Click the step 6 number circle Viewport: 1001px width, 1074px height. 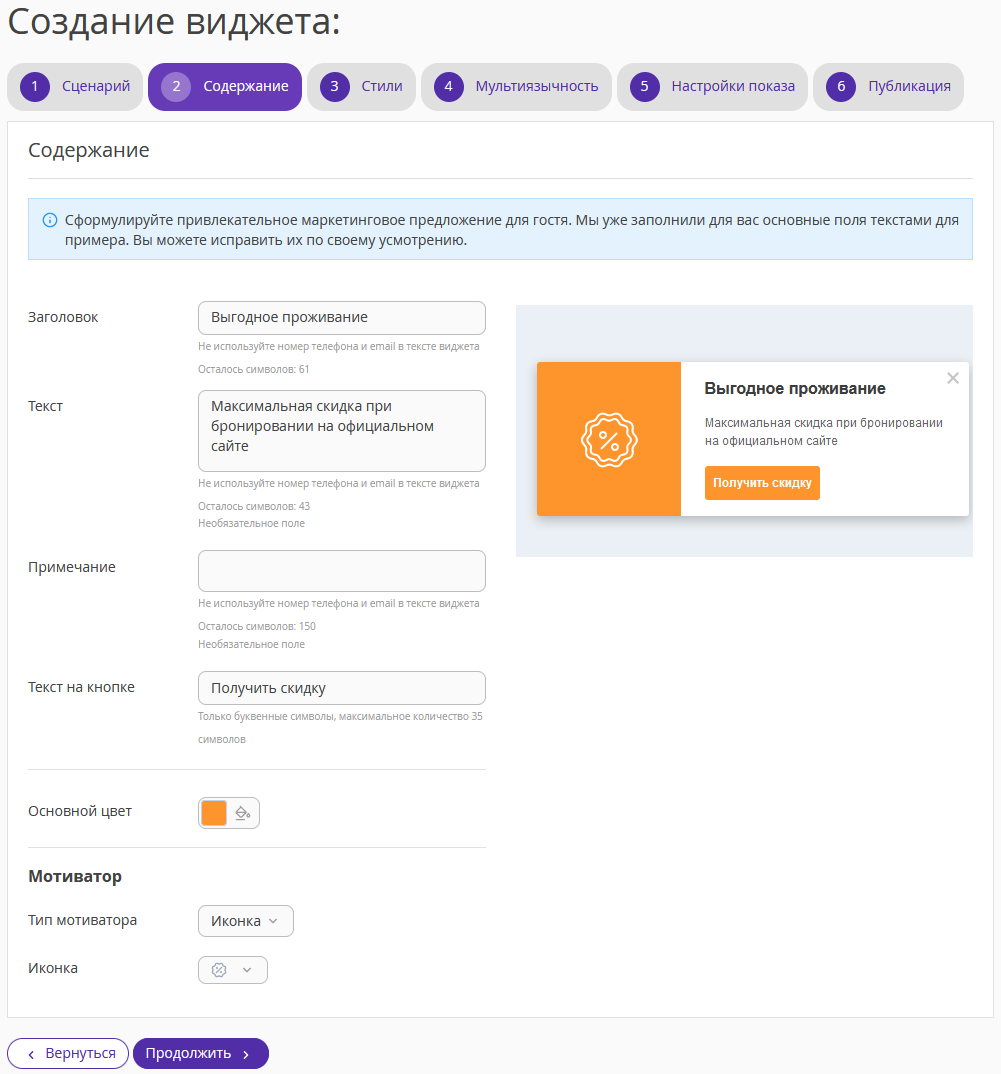click(841, 86)
